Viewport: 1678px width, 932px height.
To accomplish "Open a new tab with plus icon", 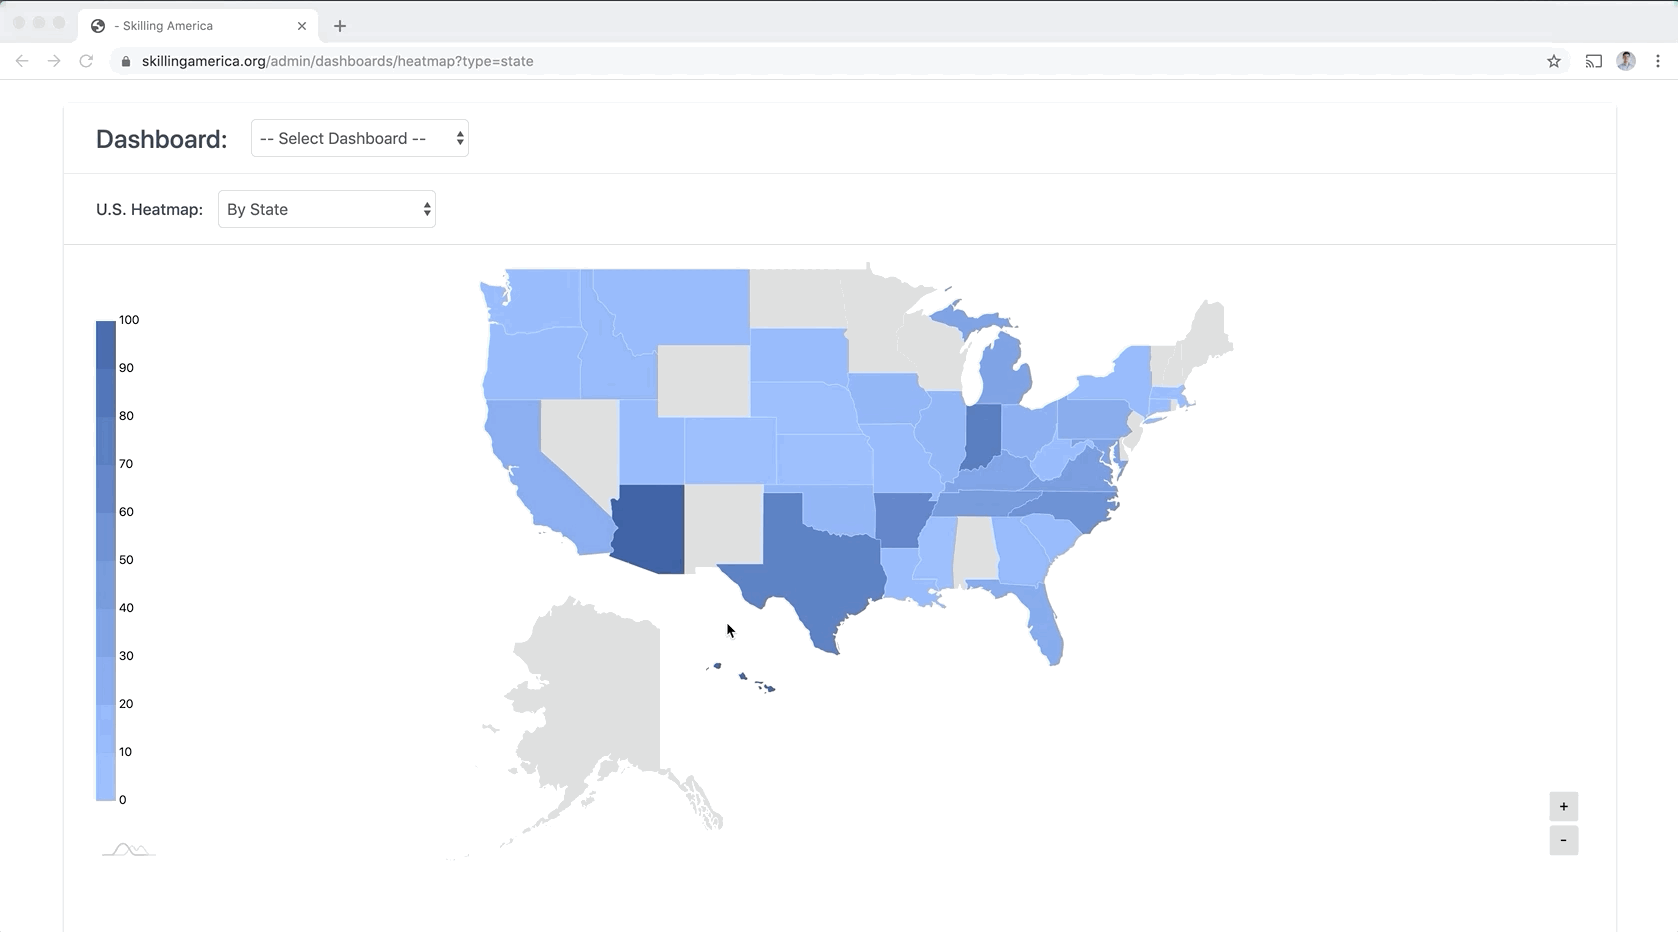I will click(x=340, y=26).
